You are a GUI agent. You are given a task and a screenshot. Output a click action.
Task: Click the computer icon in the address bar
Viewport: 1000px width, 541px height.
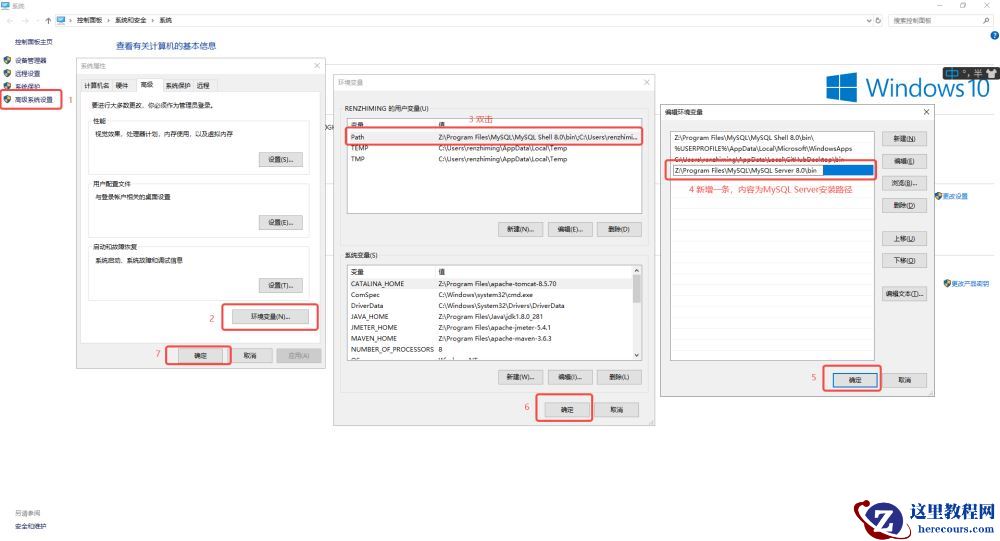coord(61,20)
